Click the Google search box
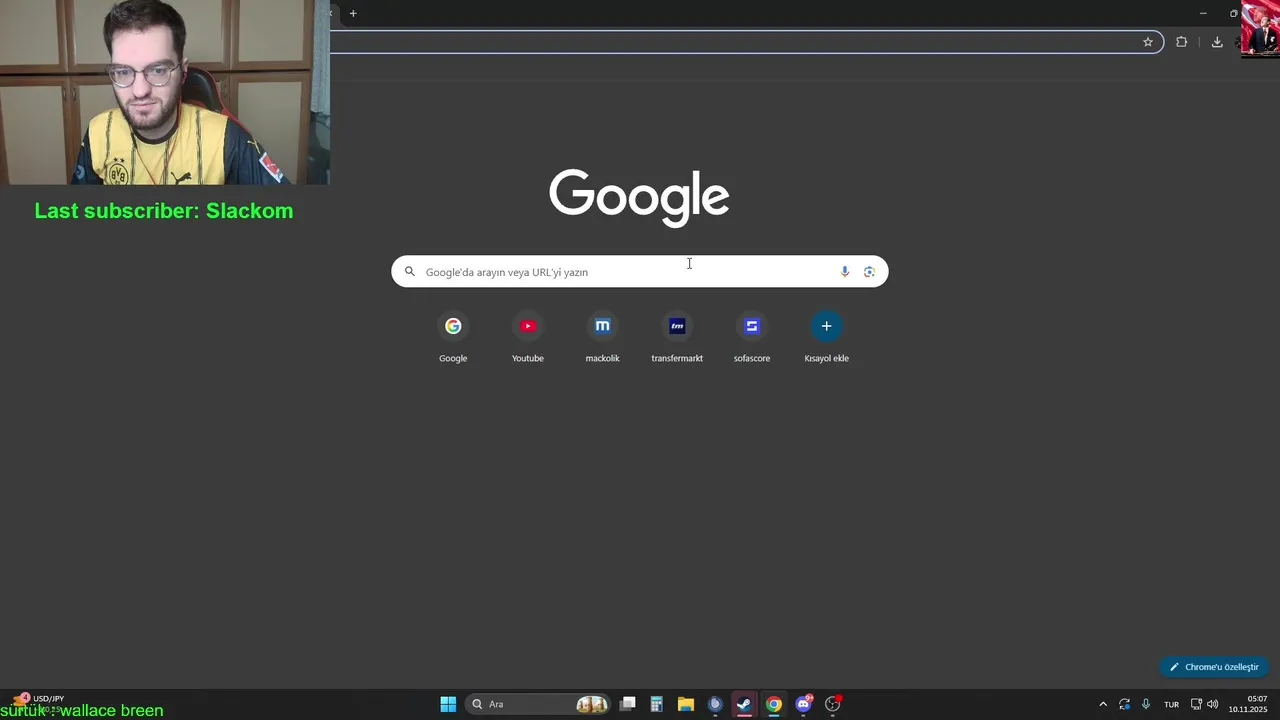The image size is (1280, 720). tap(639, 272)
